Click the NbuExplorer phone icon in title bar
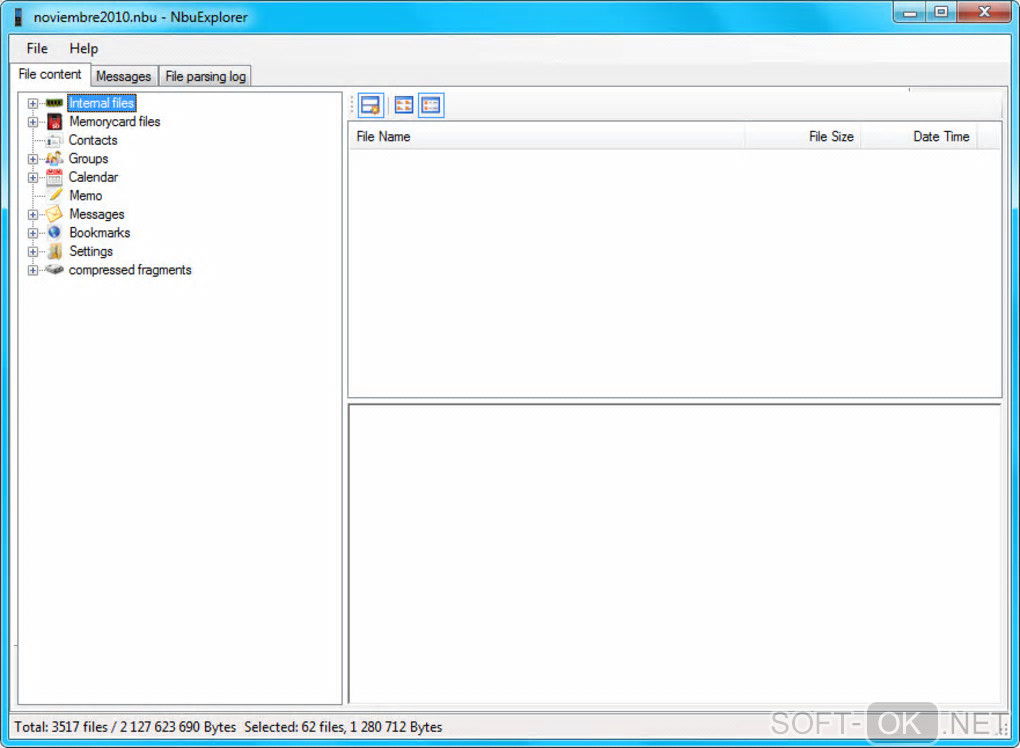 coord(18,18)
